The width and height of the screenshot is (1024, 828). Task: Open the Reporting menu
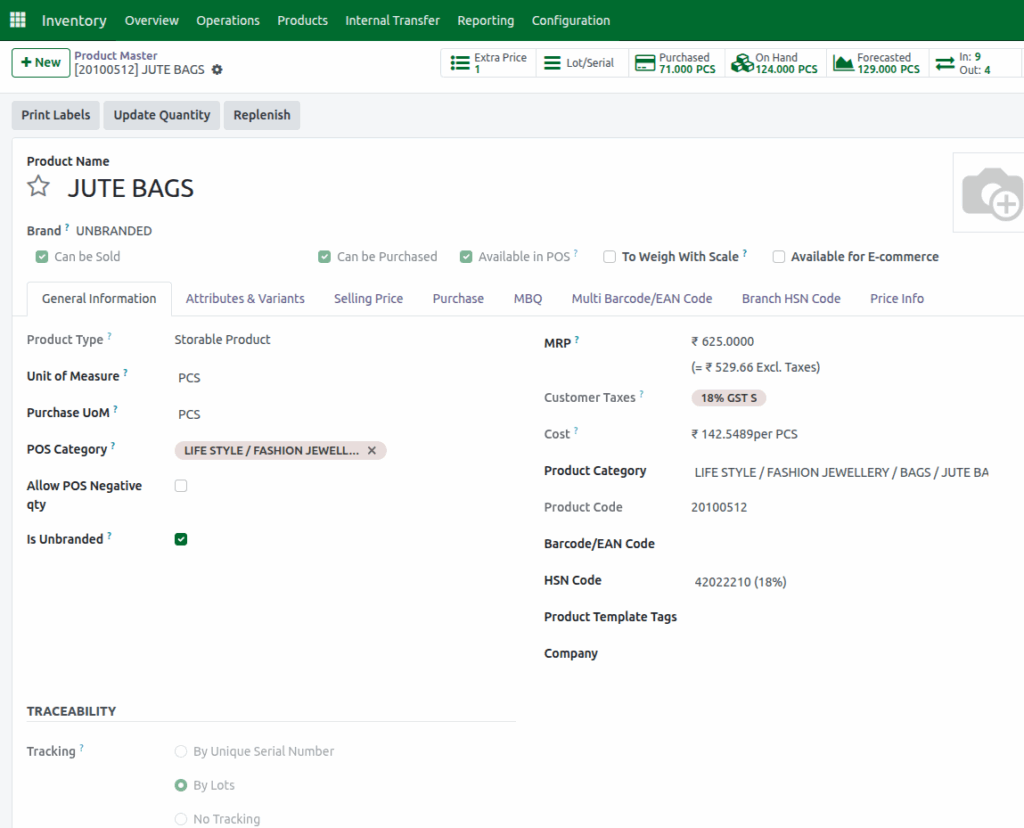point(485,20)
